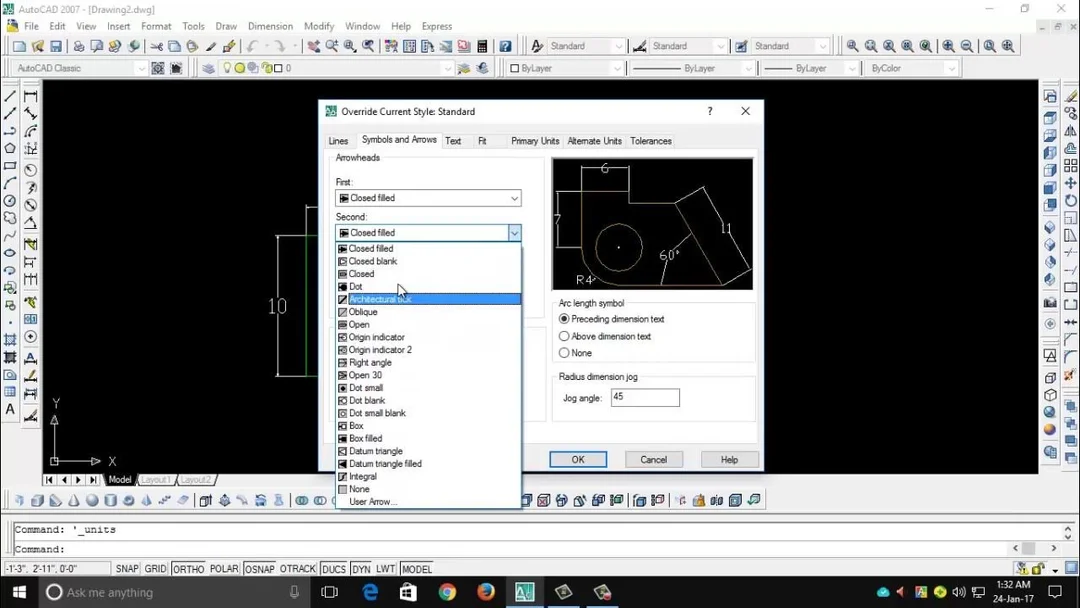
Task: Switch to the Model tab
Action: point(120,480)
